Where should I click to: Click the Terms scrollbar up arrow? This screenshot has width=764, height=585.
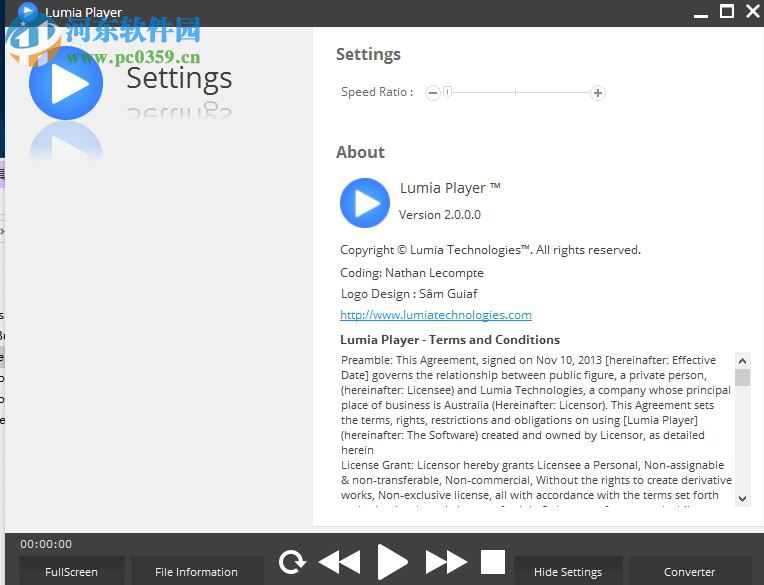[x=742, y=361]
